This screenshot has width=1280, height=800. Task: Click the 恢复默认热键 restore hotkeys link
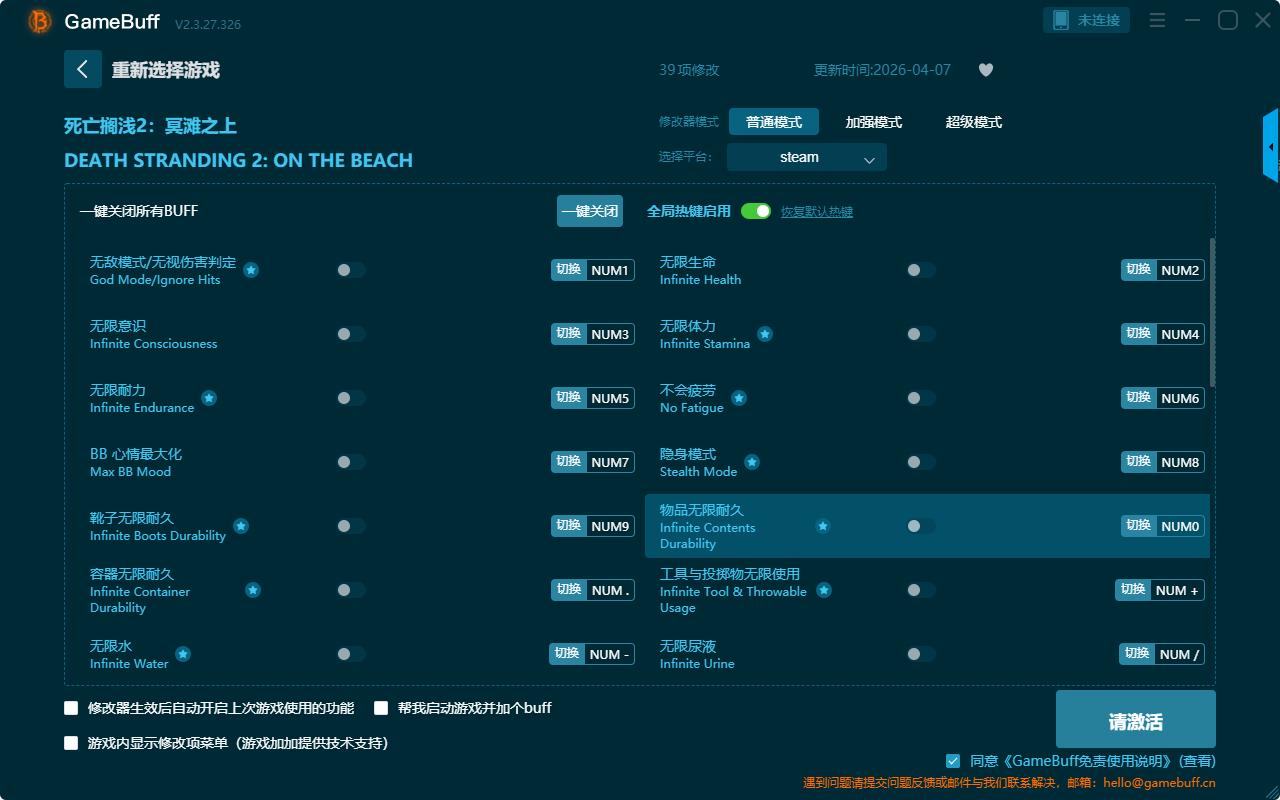[816, 212]
